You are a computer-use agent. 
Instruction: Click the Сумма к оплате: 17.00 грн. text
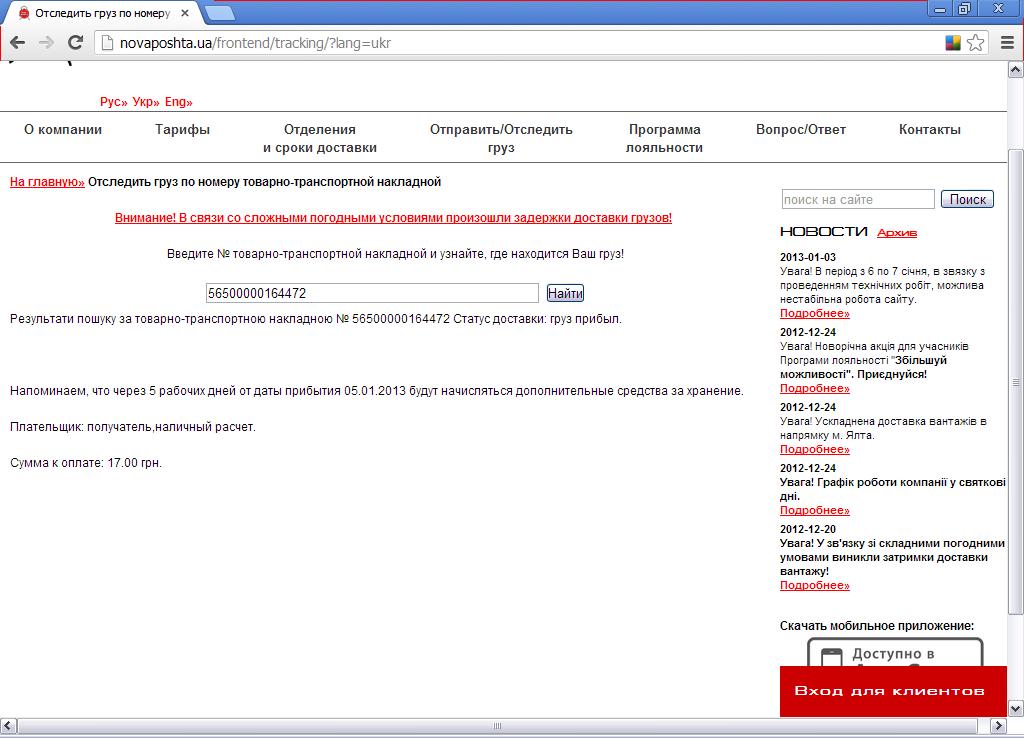[x=86, y=462]
